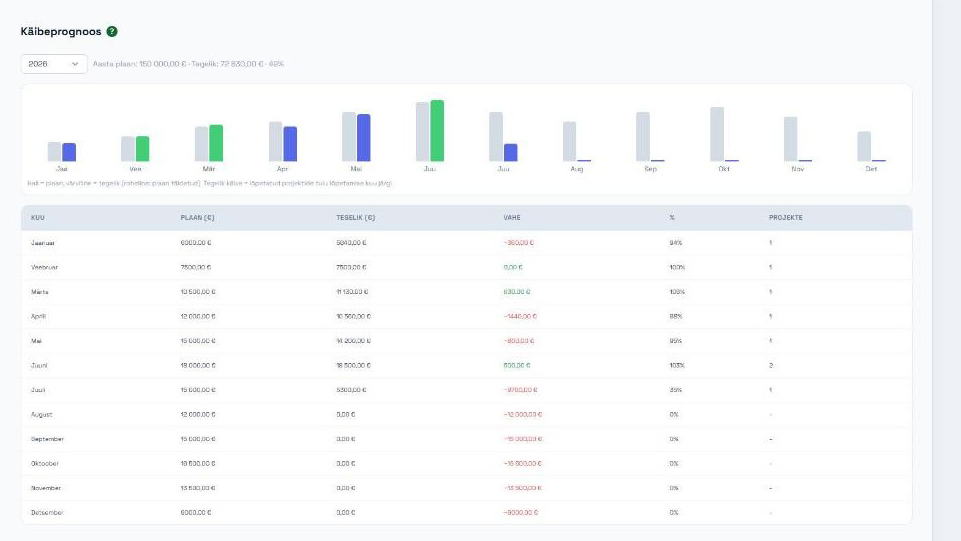Viewport: 961px width, 541px height.
Task: Open the 2026 year dropdown
Action: pos(54,64)
